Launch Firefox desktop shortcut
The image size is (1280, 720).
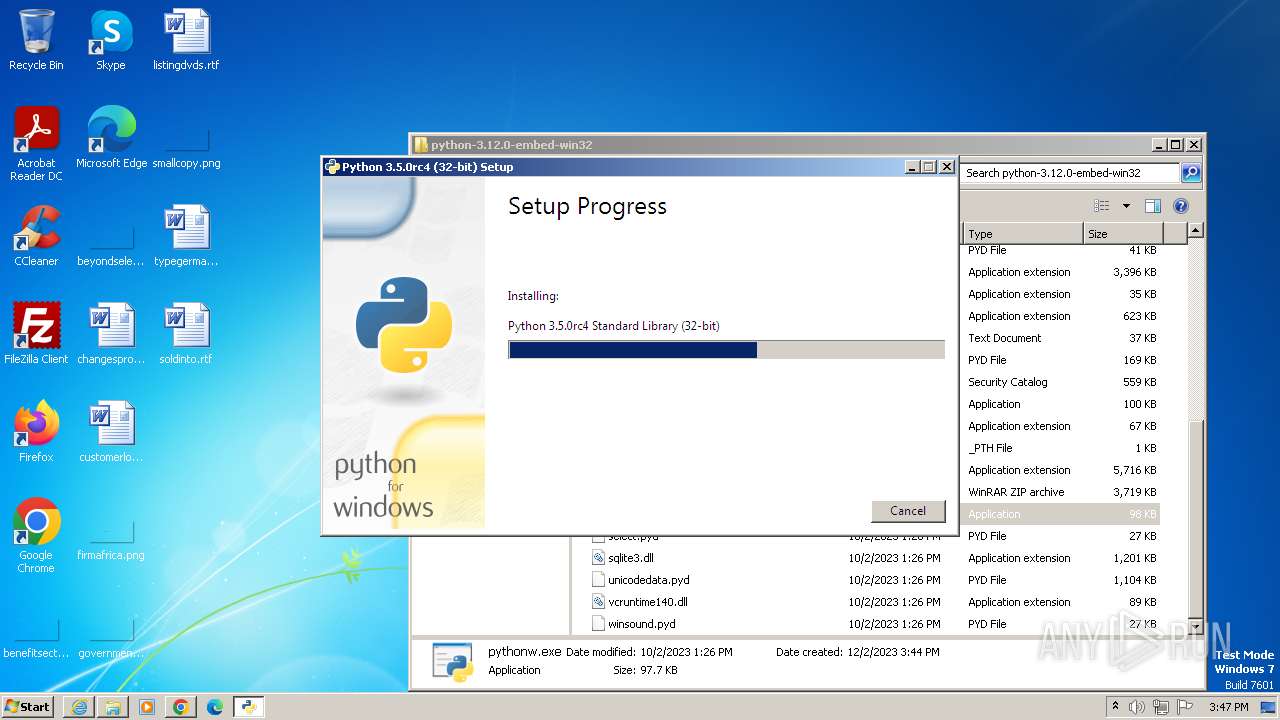(x=36, y=432)
